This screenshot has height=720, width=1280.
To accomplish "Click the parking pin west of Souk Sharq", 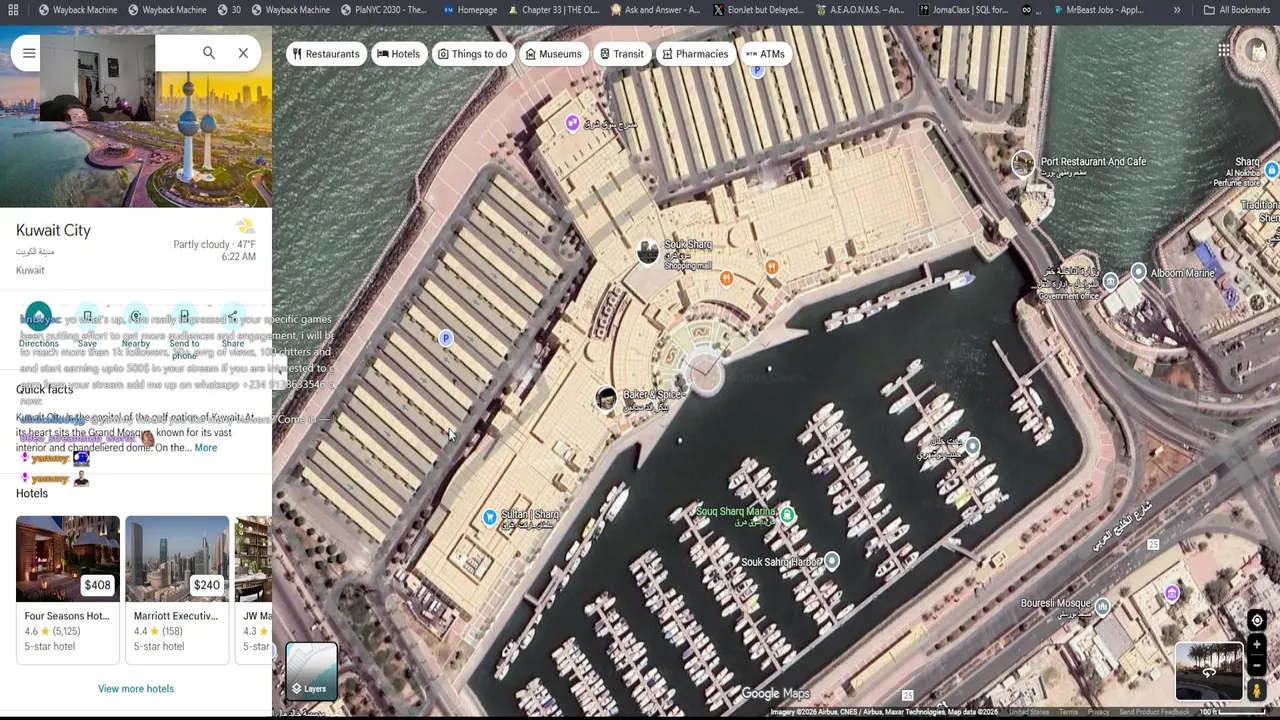I will tap(446, 339).
